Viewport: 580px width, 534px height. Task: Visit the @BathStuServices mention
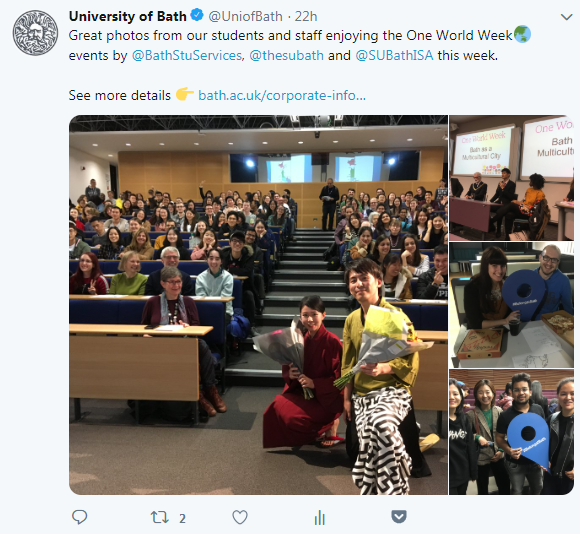(x=187, y=55)
